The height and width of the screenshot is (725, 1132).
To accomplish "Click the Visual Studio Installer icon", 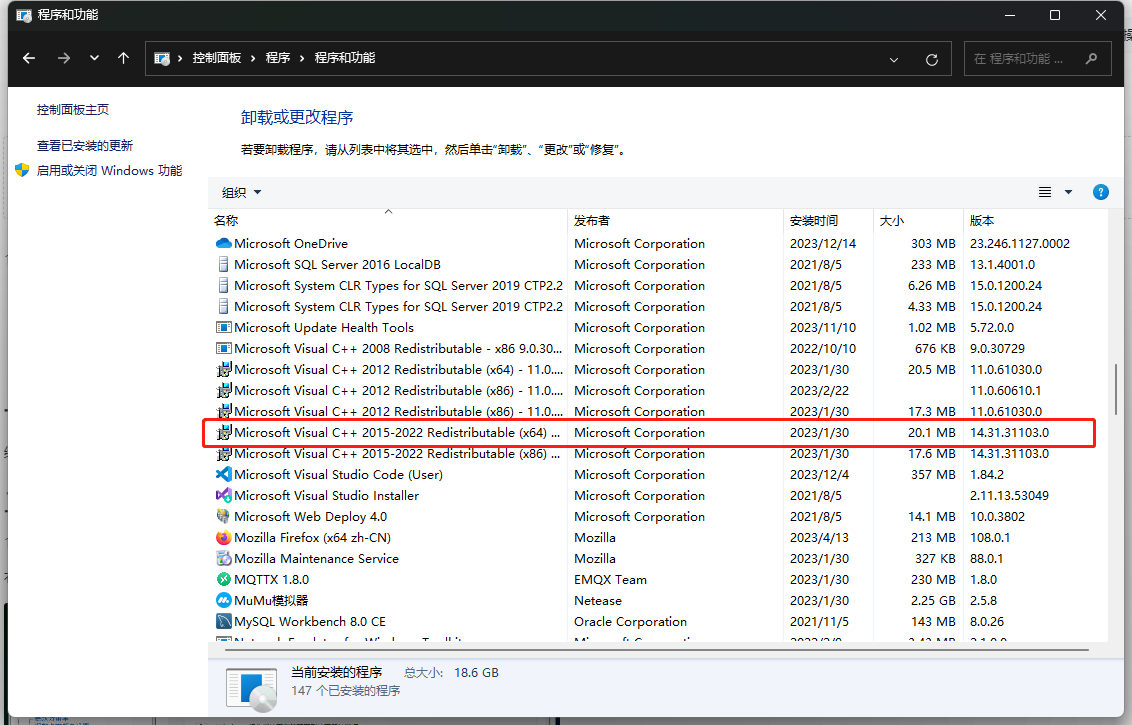I will tap(224, 495).
